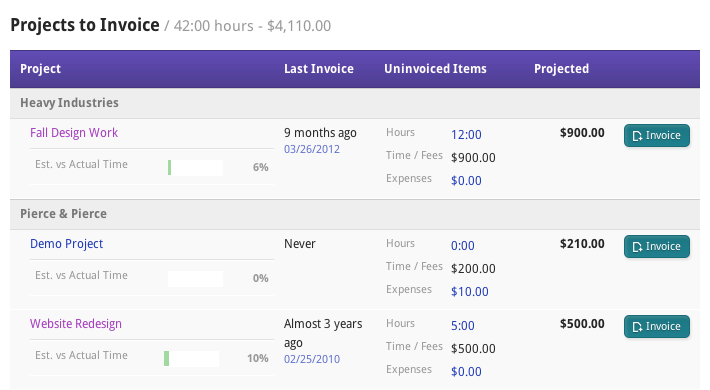Viewport: 710px width, 390px height.
Task: Click the 0% time progress bar
Action: 195,279
